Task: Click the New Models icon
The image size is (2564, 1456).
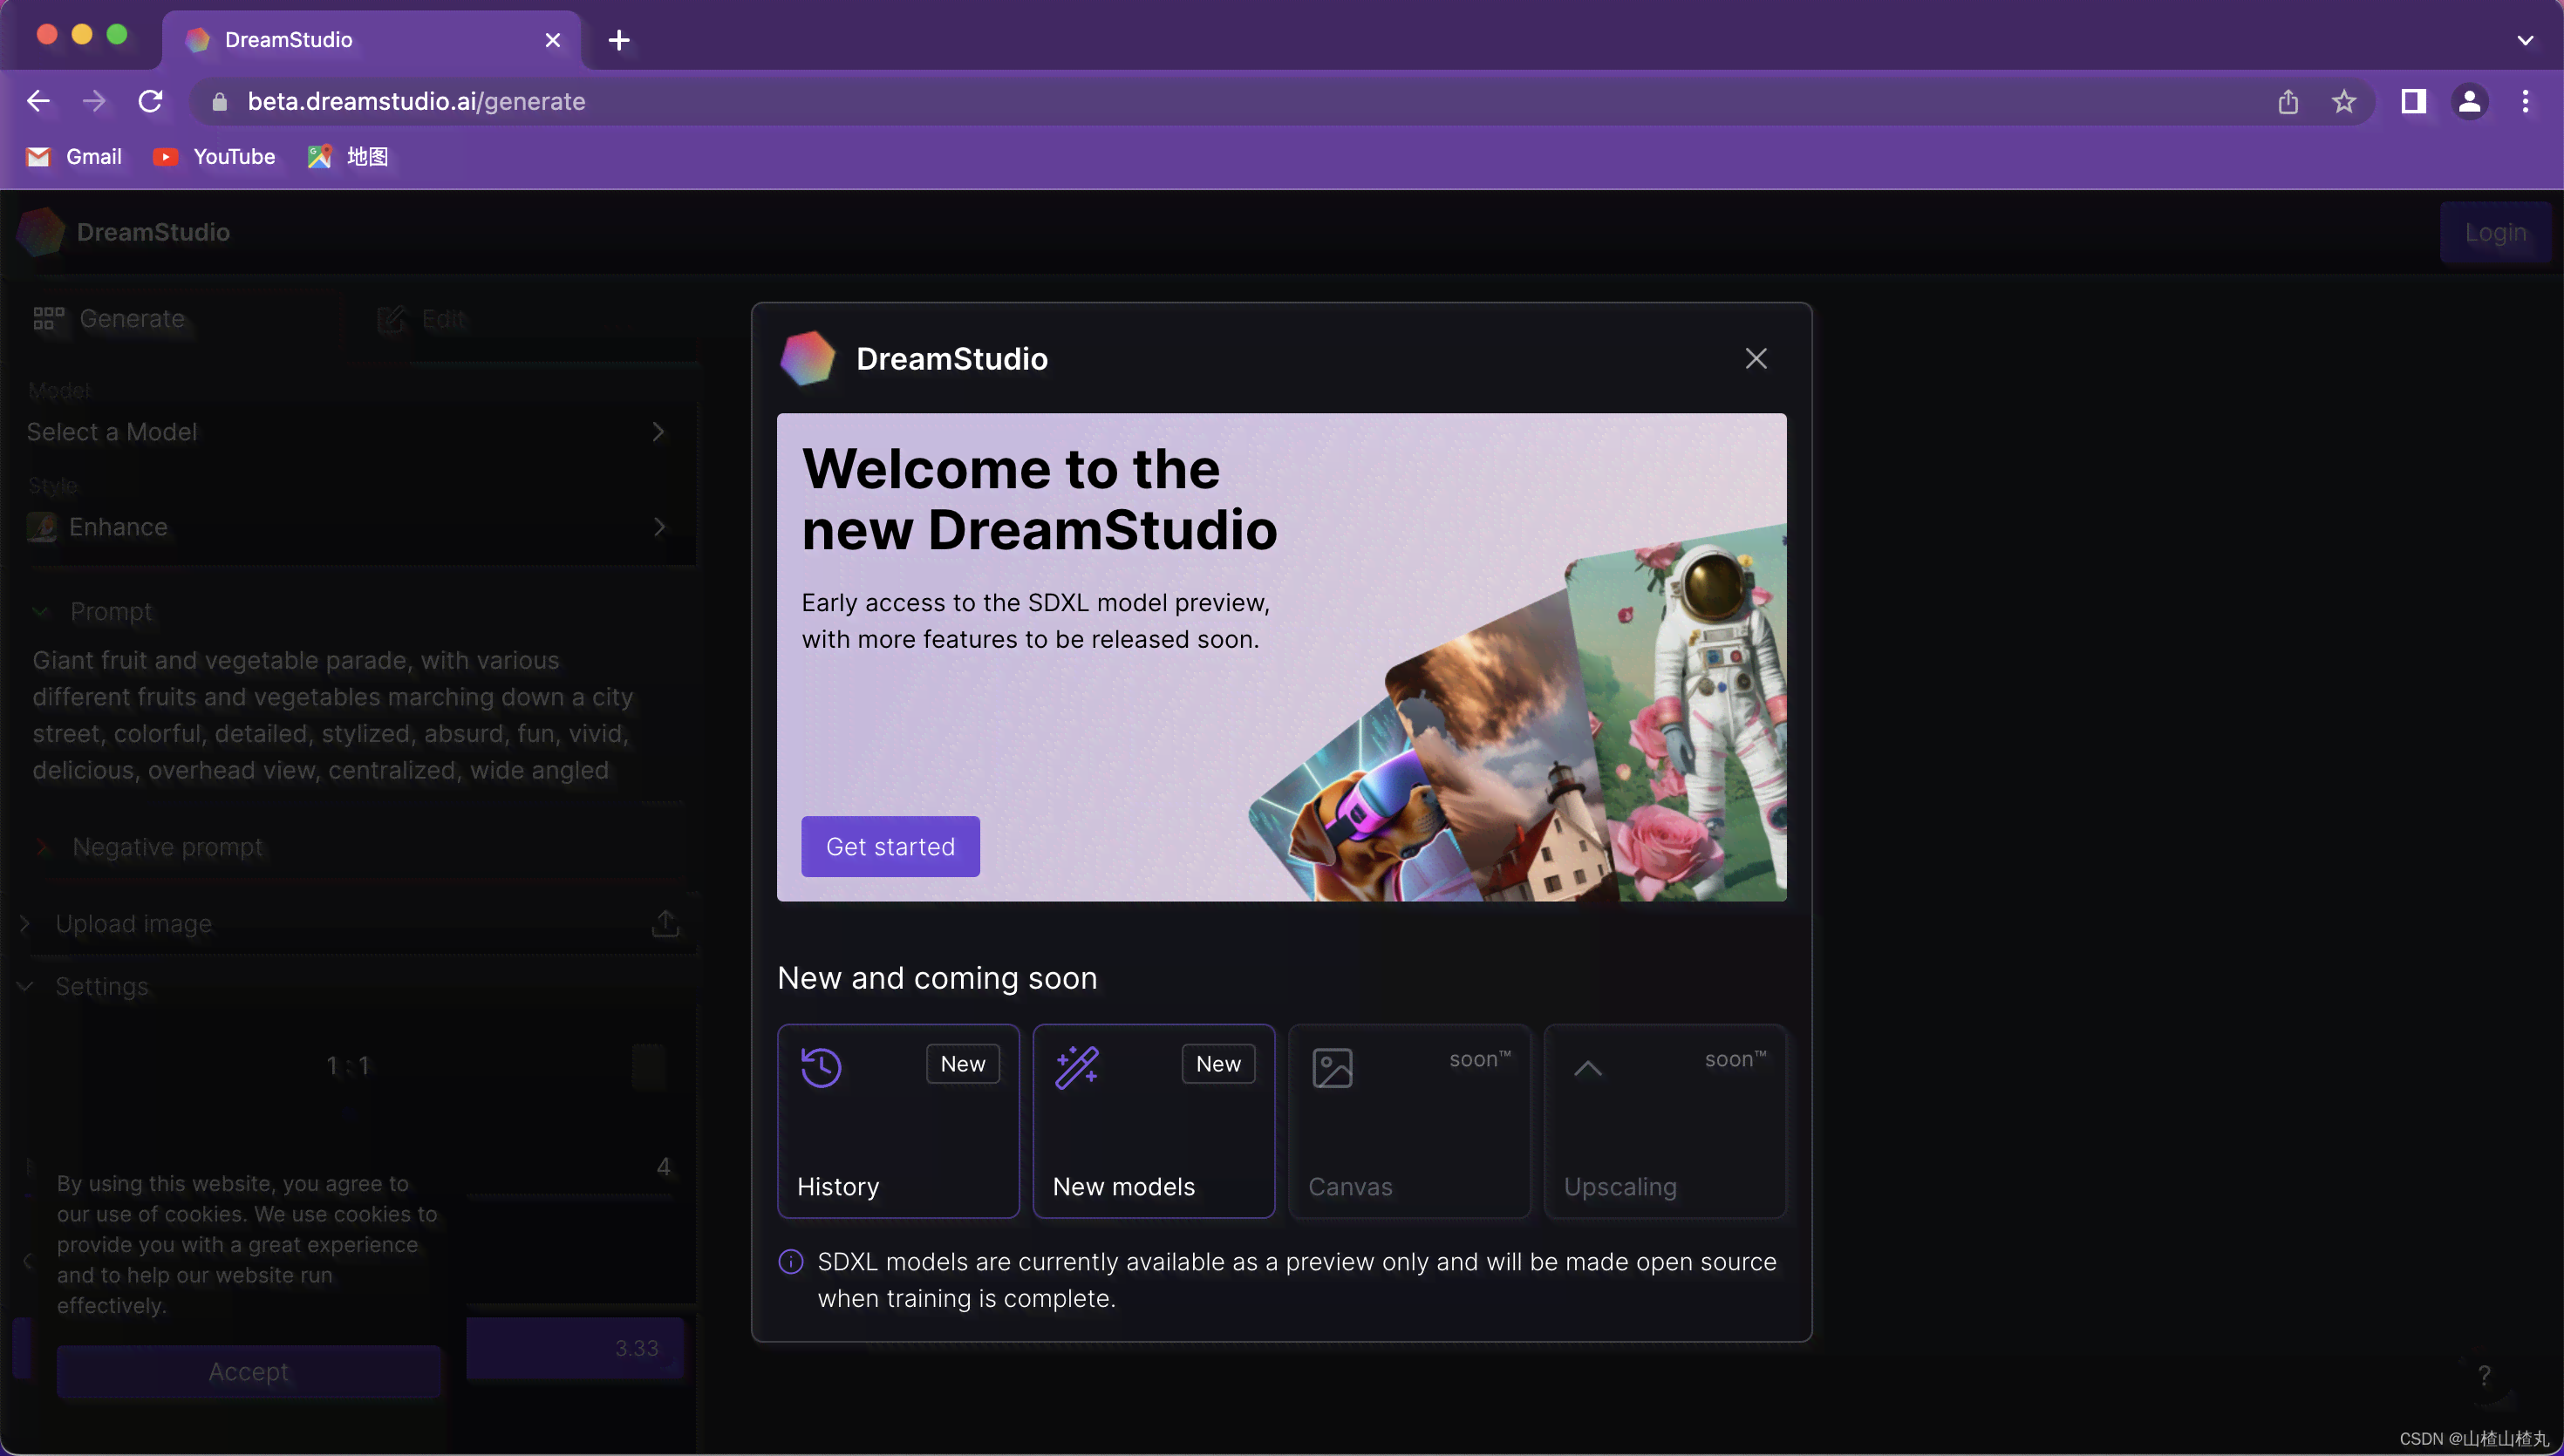Action: (x=1076, y=1067)
